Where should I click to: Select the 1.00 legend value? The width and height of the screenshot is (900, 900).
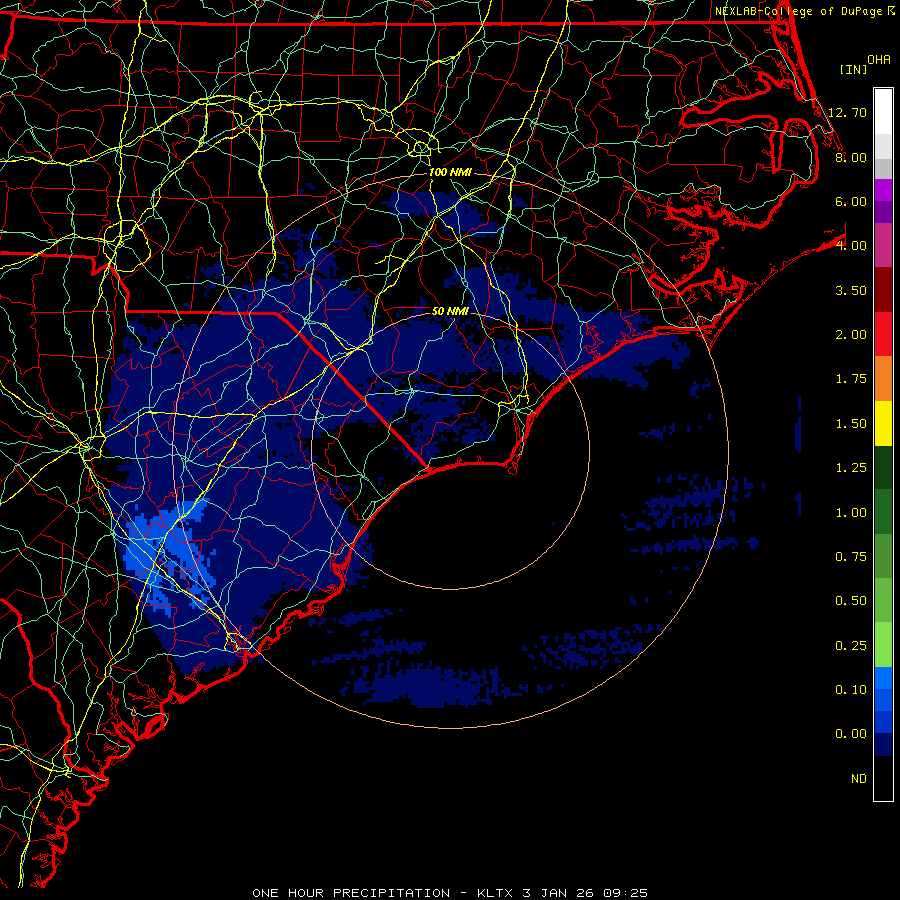coord(851,513)
